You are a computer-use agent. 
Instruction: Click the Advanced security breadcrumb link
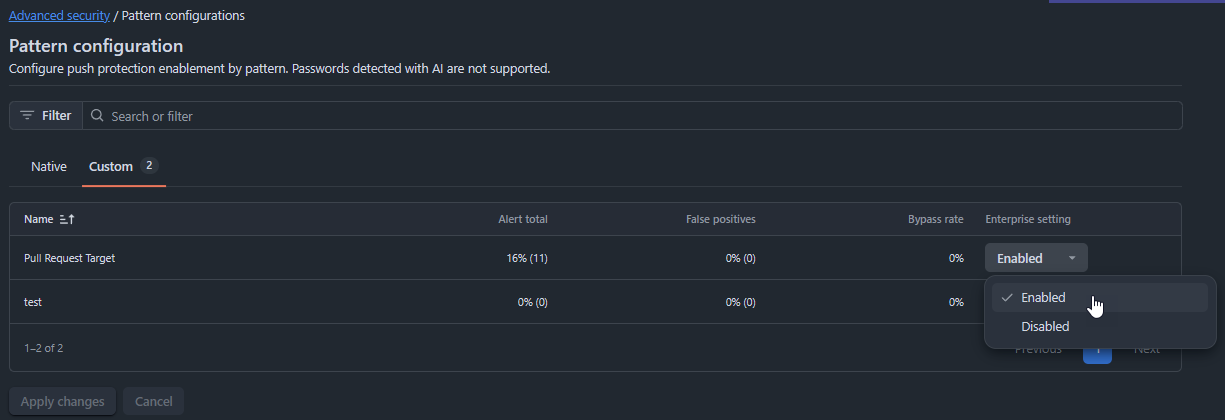click(x=59, y=16)
